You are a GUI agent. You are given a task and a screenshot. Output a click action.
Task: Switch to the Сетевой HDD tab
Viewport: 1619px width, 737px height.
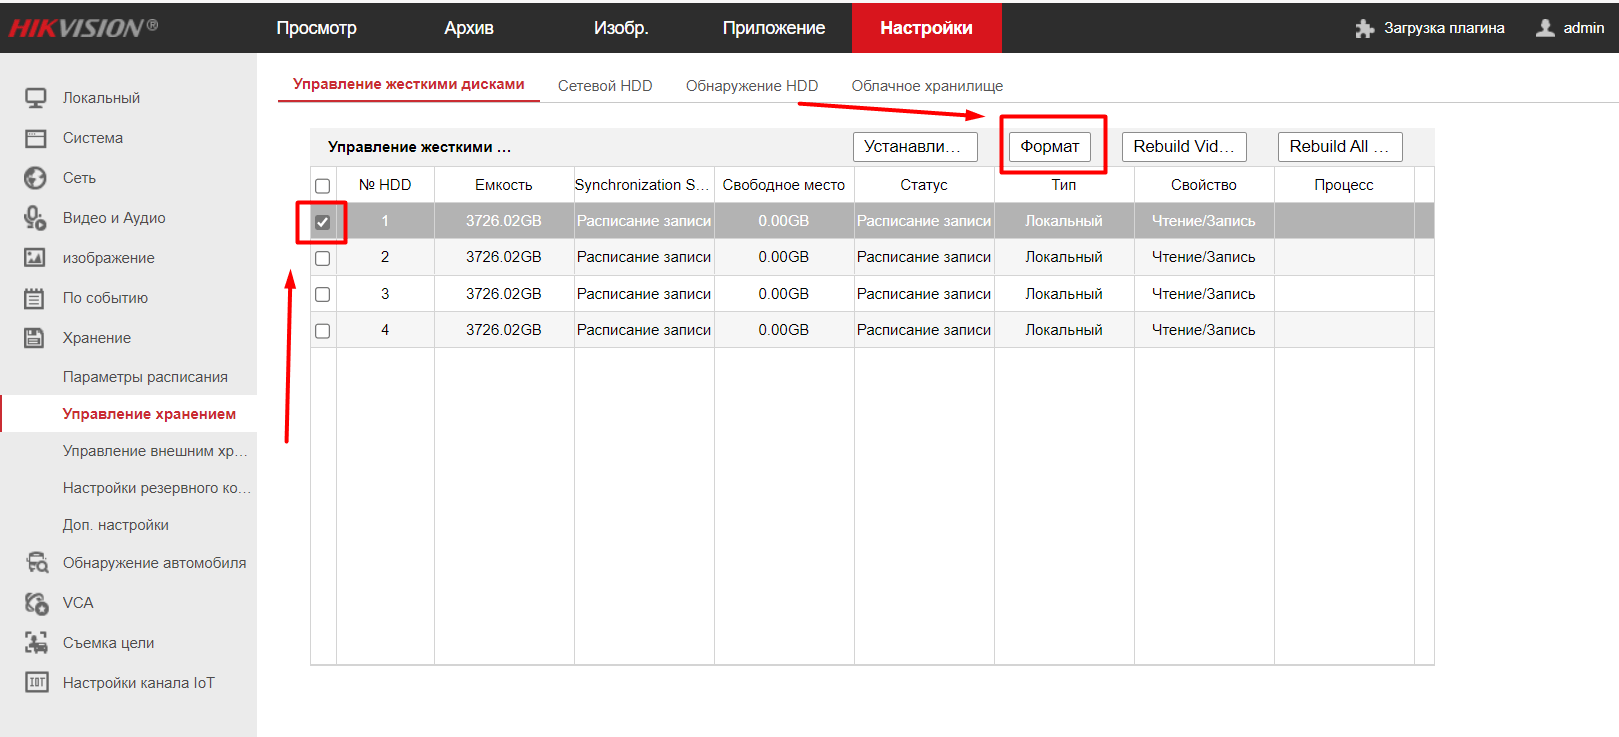(x=605, y=86)
